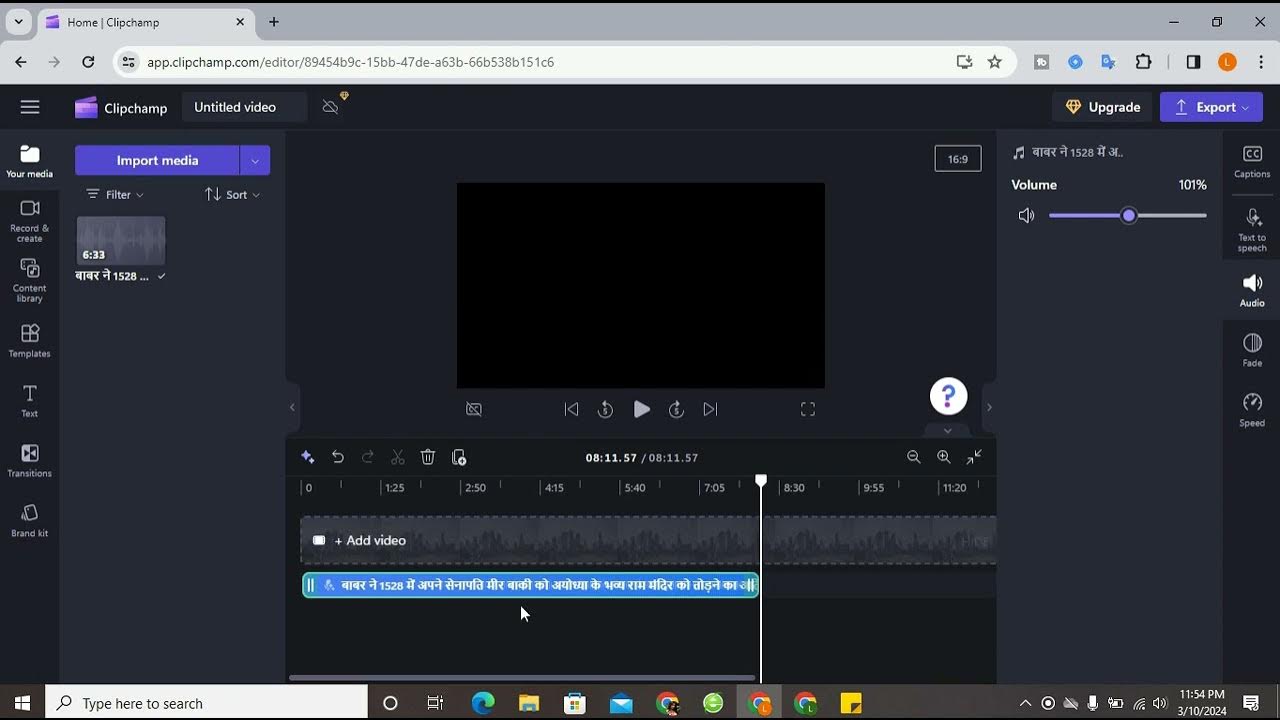1280x720 pixels.
Task: Show hidden system tray icons
Action: click(1025, 703)
